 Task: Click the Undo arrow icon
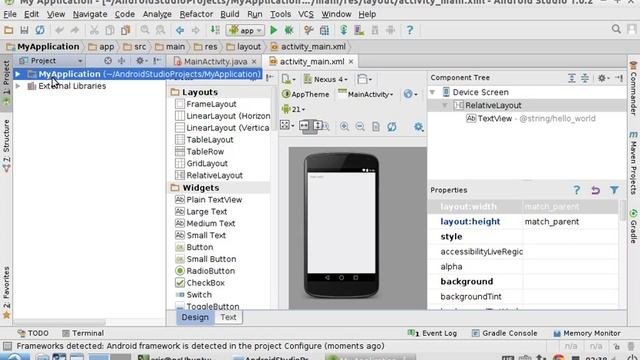click(60, 30)
